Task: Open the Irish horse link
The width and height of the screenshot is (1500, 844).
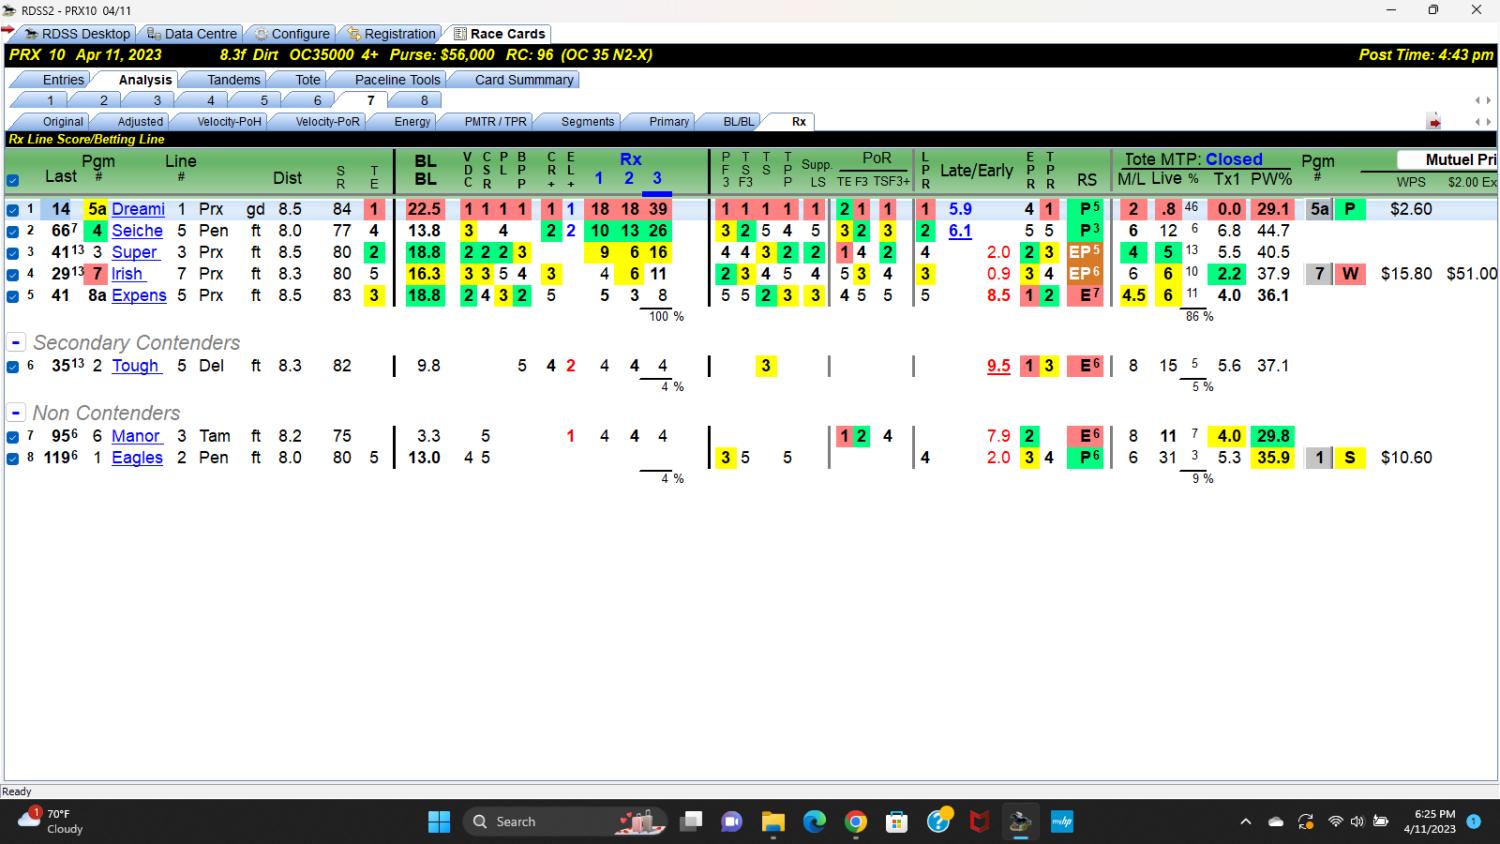Action: pos(127,274)
